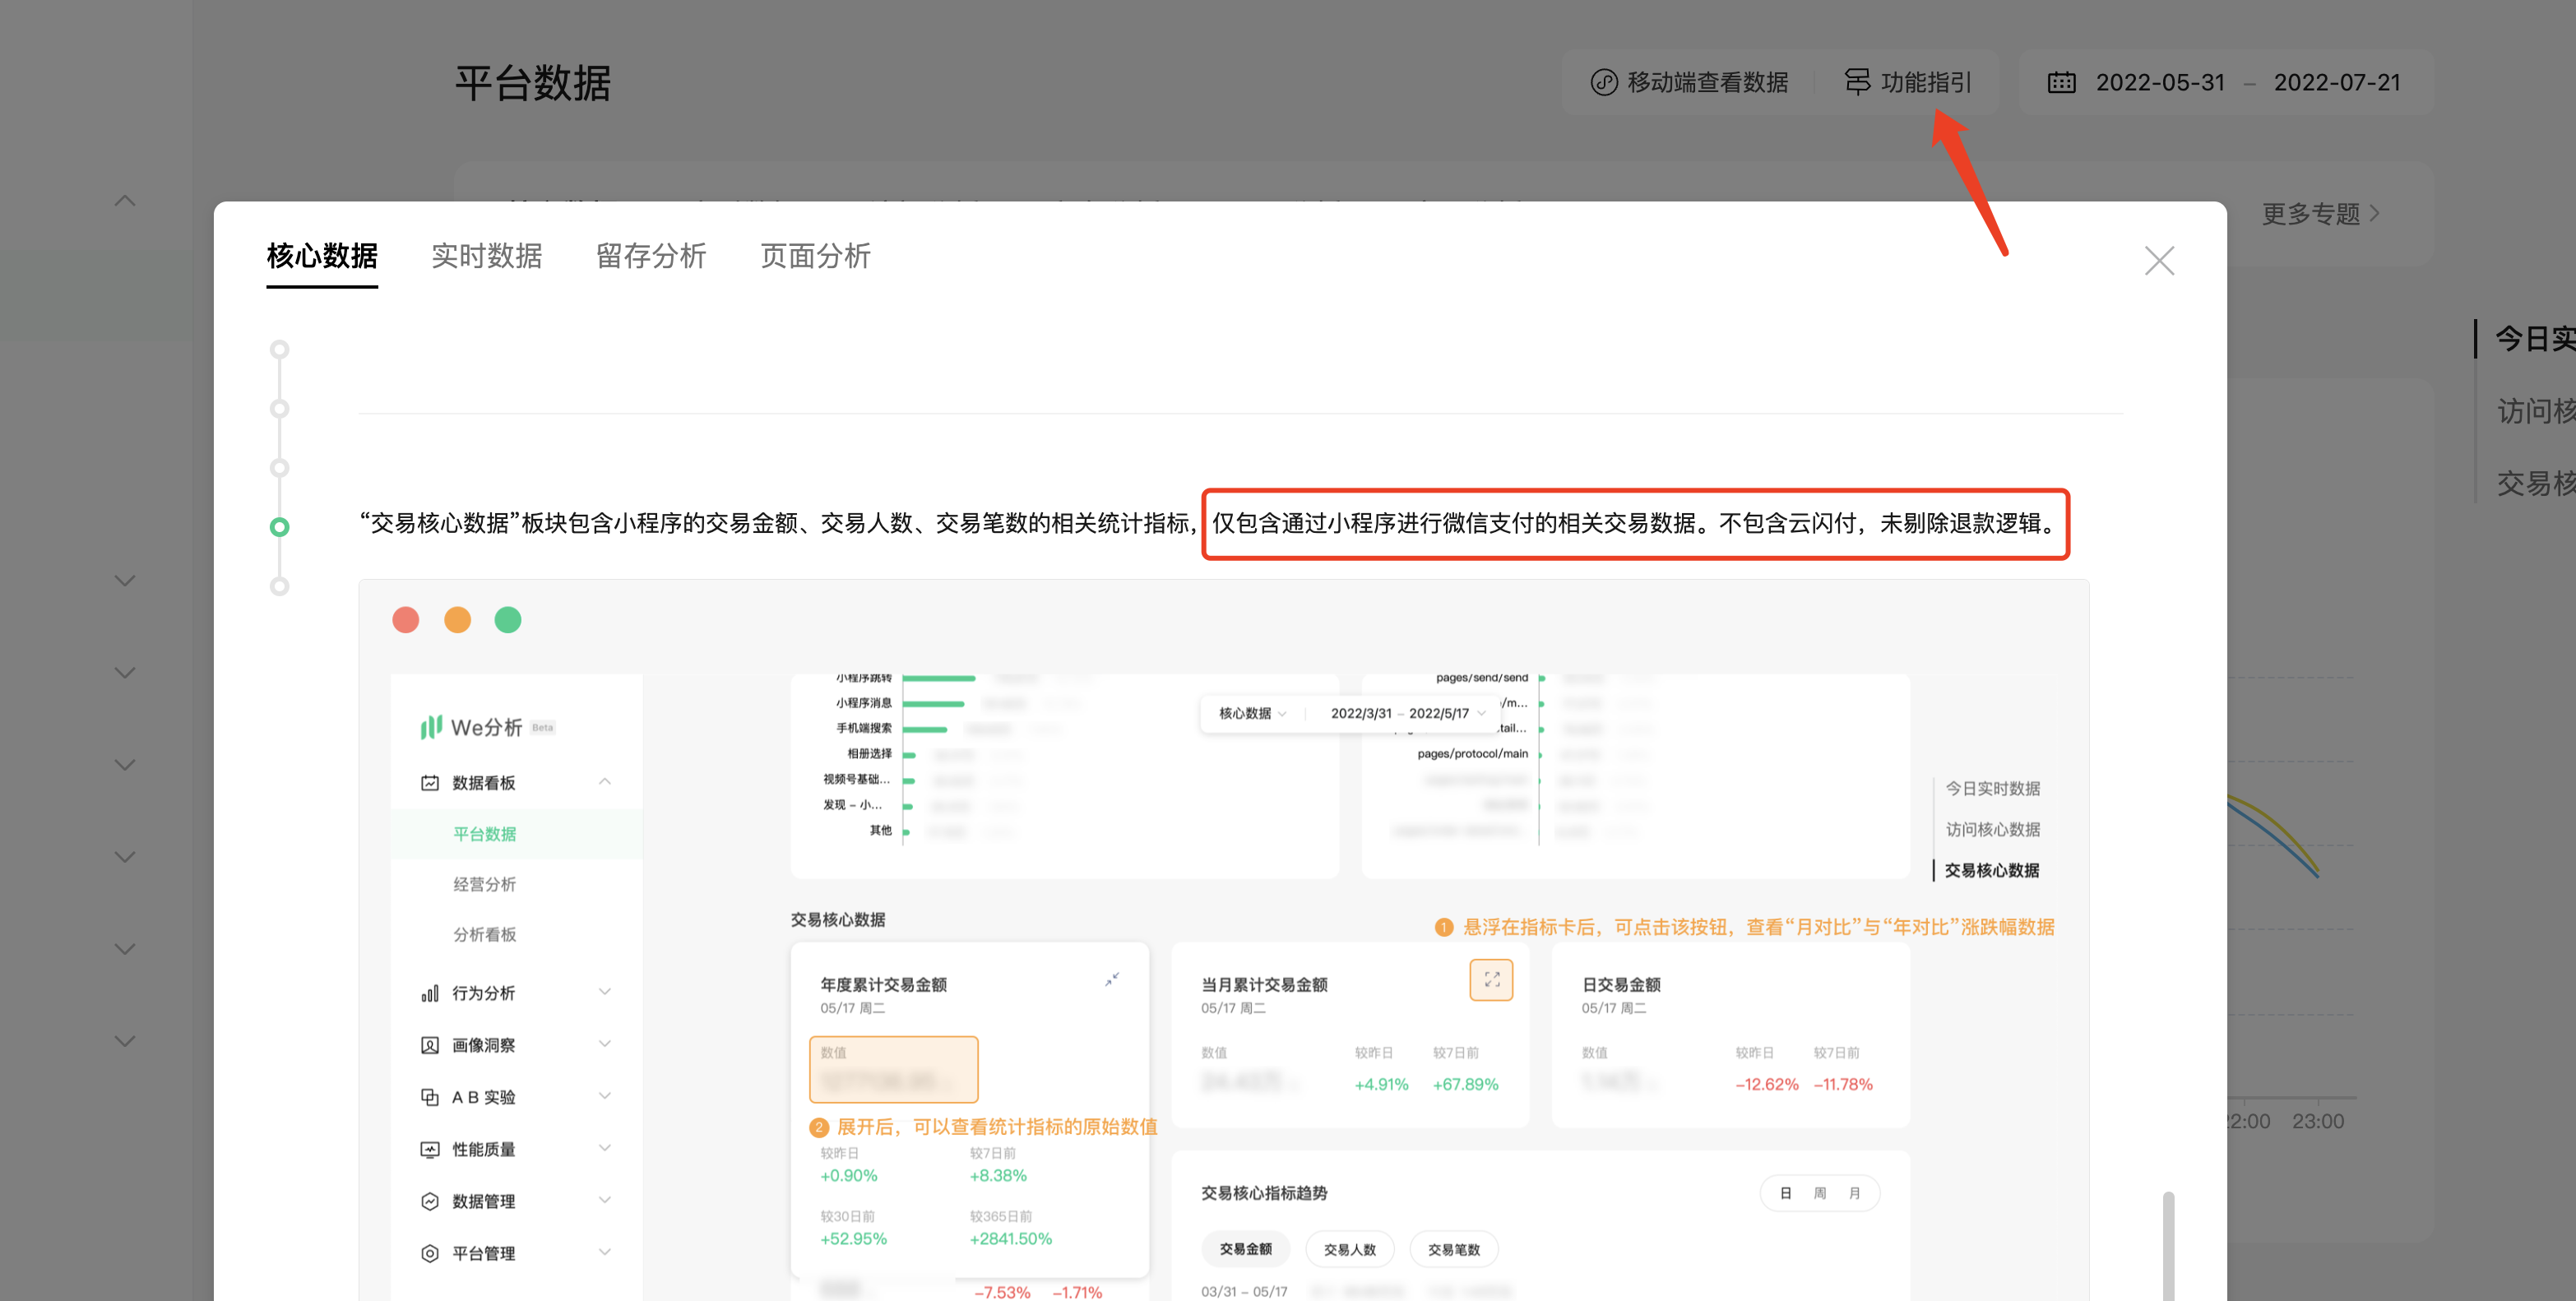Click the calendar icon by date range
Viewport: 2576px width, 1301px height.
[2061, 82]
